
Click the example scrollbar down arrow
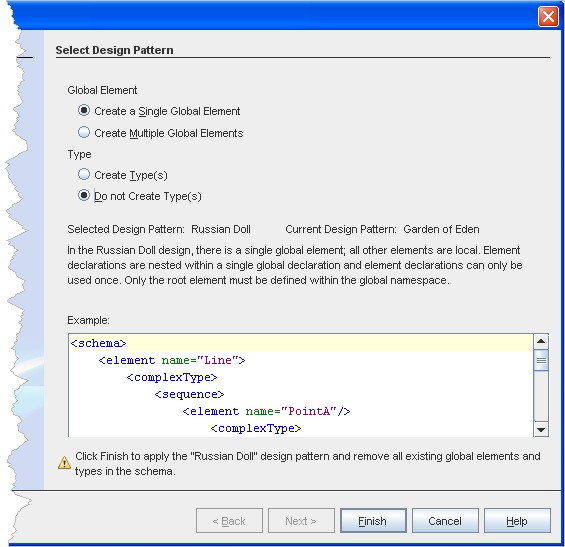tap(541, 429)
